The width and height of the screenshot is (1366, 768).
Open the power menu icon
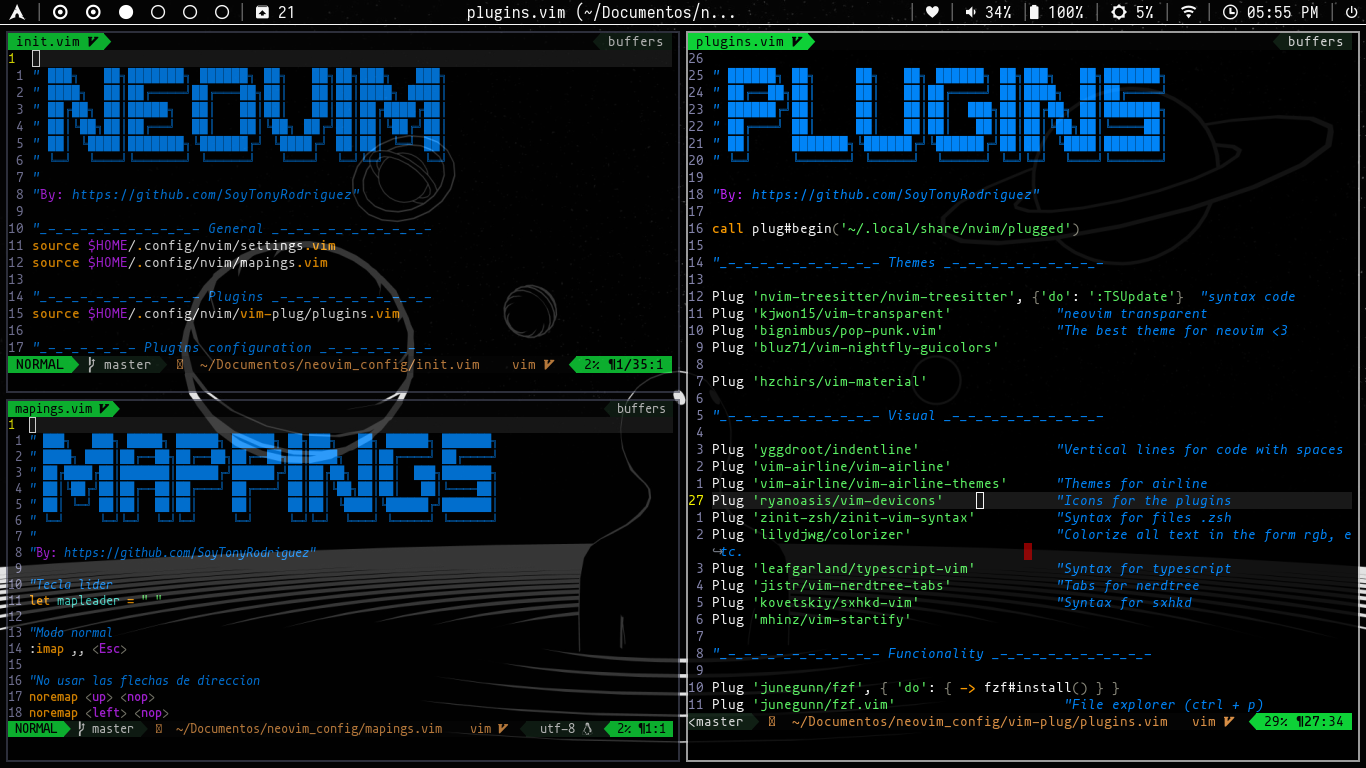click(1351, 12)
